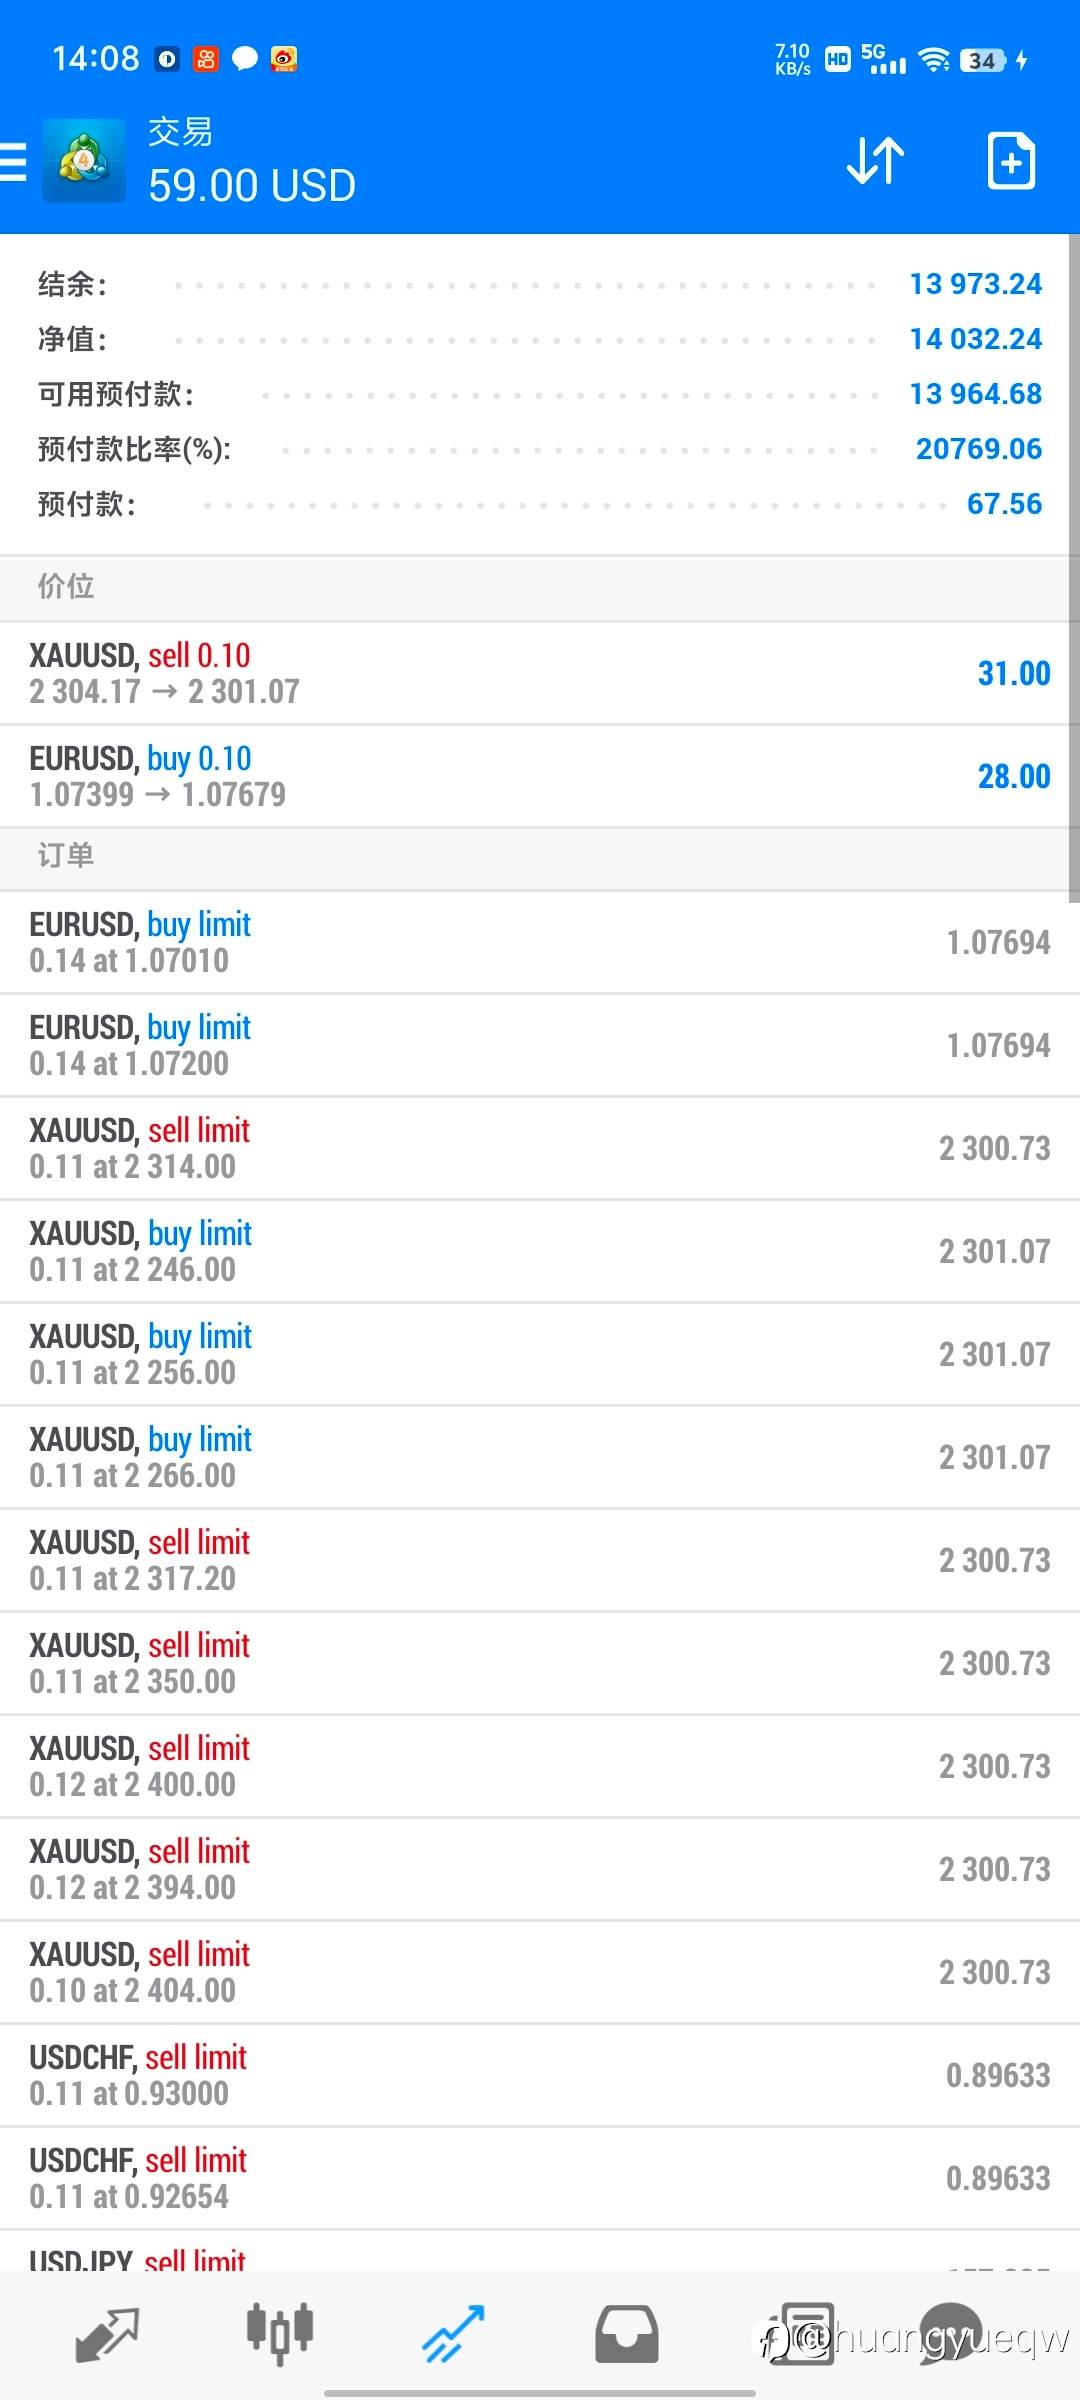Tap XAUUSD buy limit at 2 246.00
Screen dimensions: 1080x2400
pyautogui.click(x=540, y=1251)
